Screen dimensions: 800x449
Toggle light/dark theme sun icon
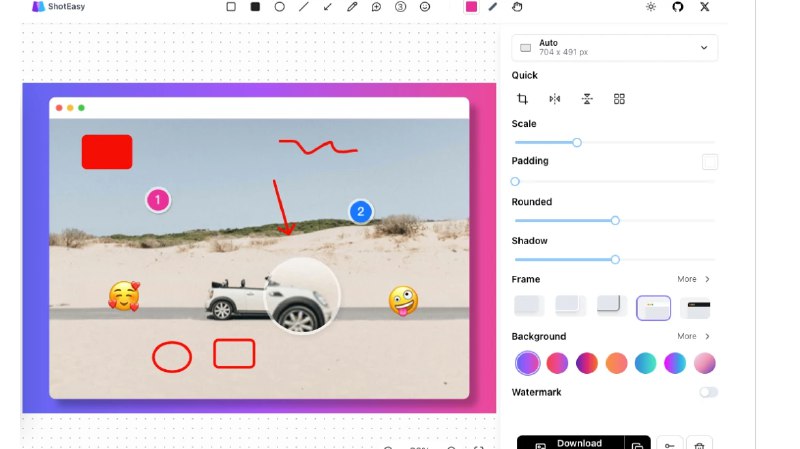tap(651, 7)
